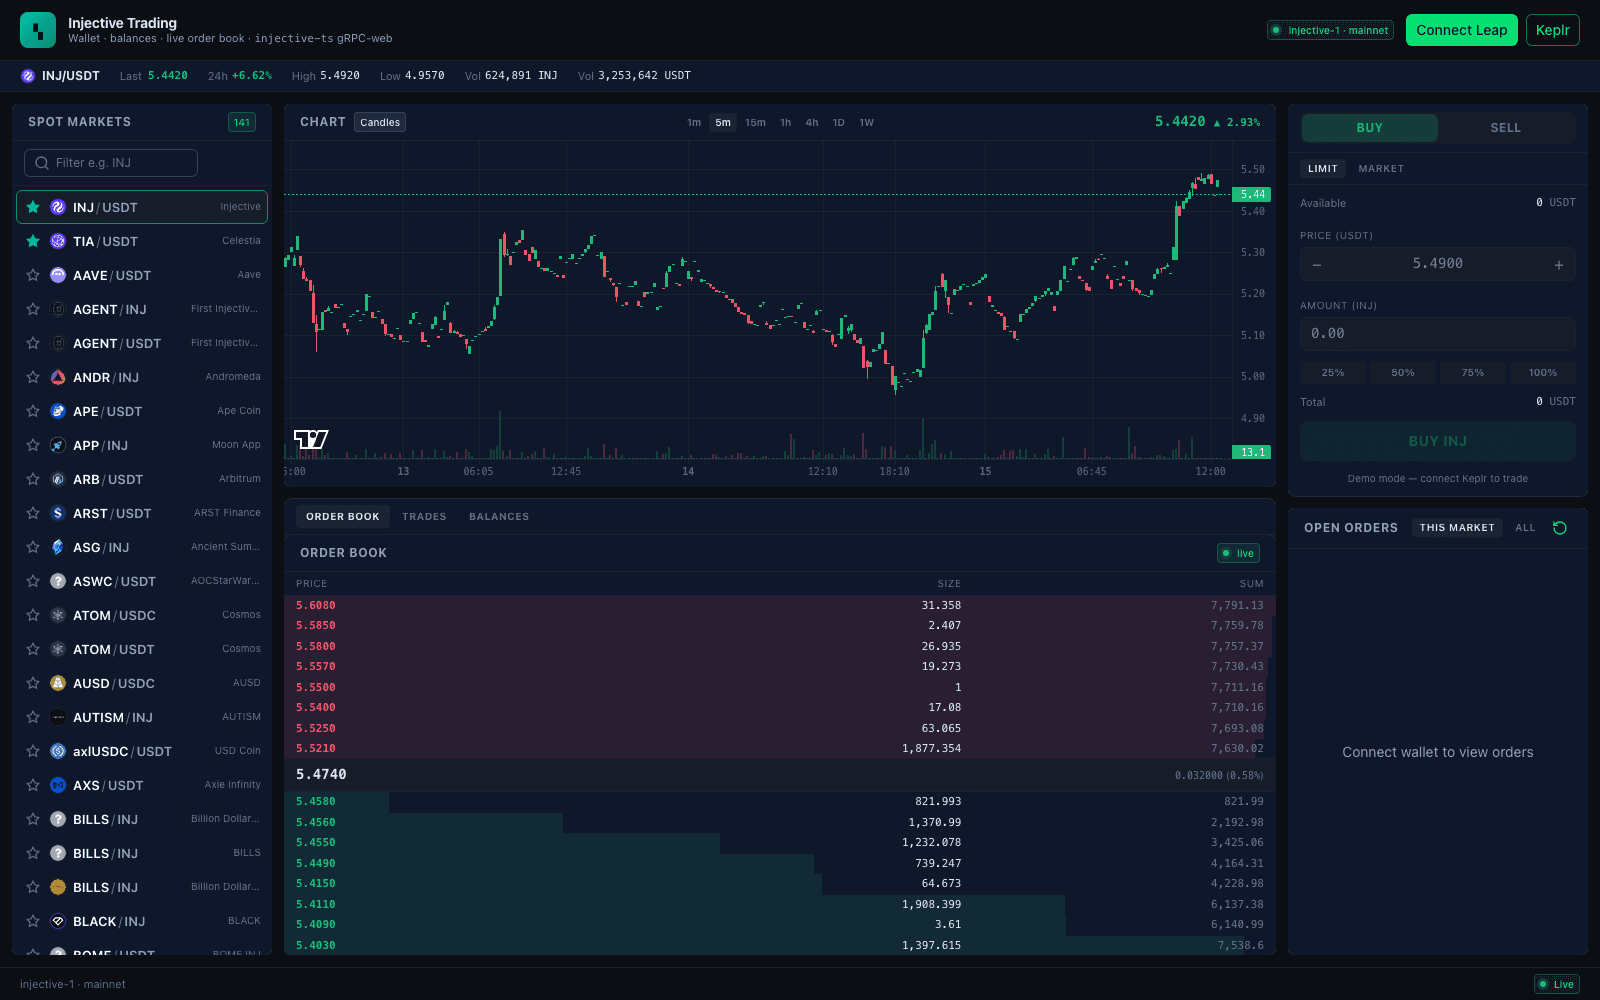The width and height of the screenshot is (1600, 1000).
Task: Star the ATOM/USDC market
Action: [33, 615]
